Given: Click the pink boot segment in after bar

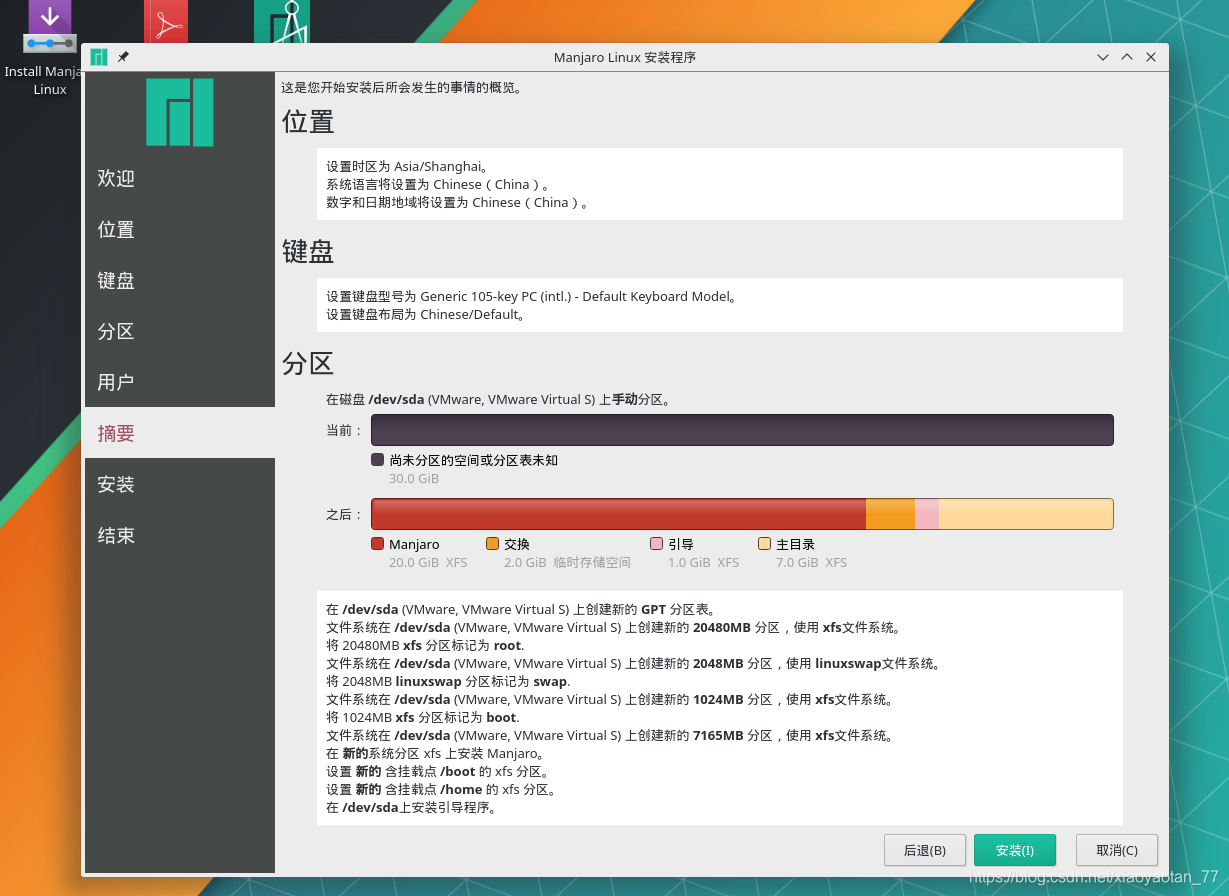Looking at the screenshot, I should (x=927, y=514).
